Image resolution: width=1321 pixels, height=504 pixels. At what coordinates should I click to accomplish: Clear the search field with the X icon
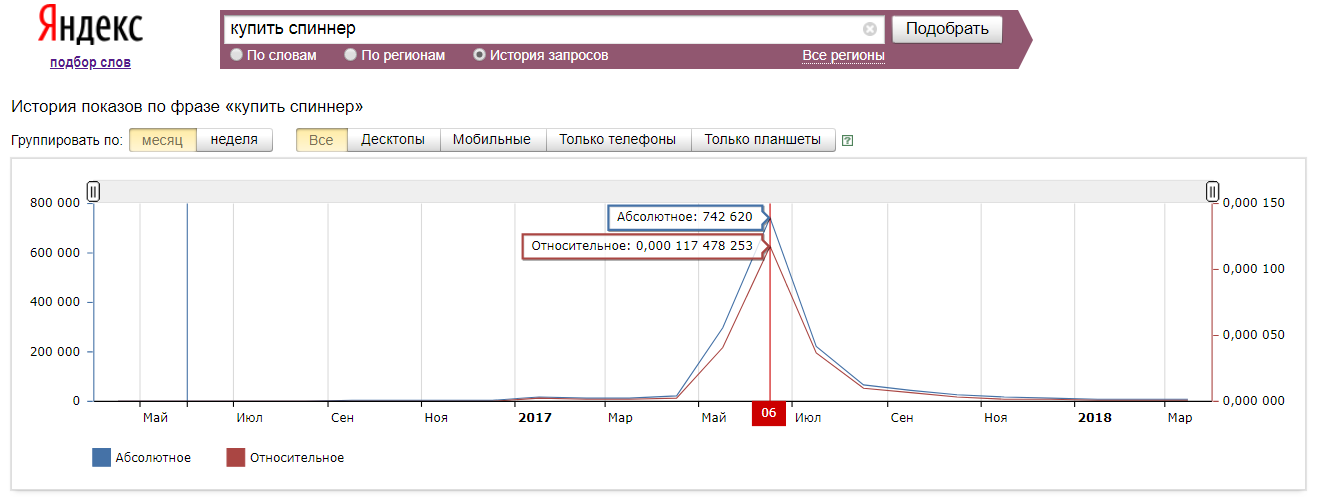(869, 29)
